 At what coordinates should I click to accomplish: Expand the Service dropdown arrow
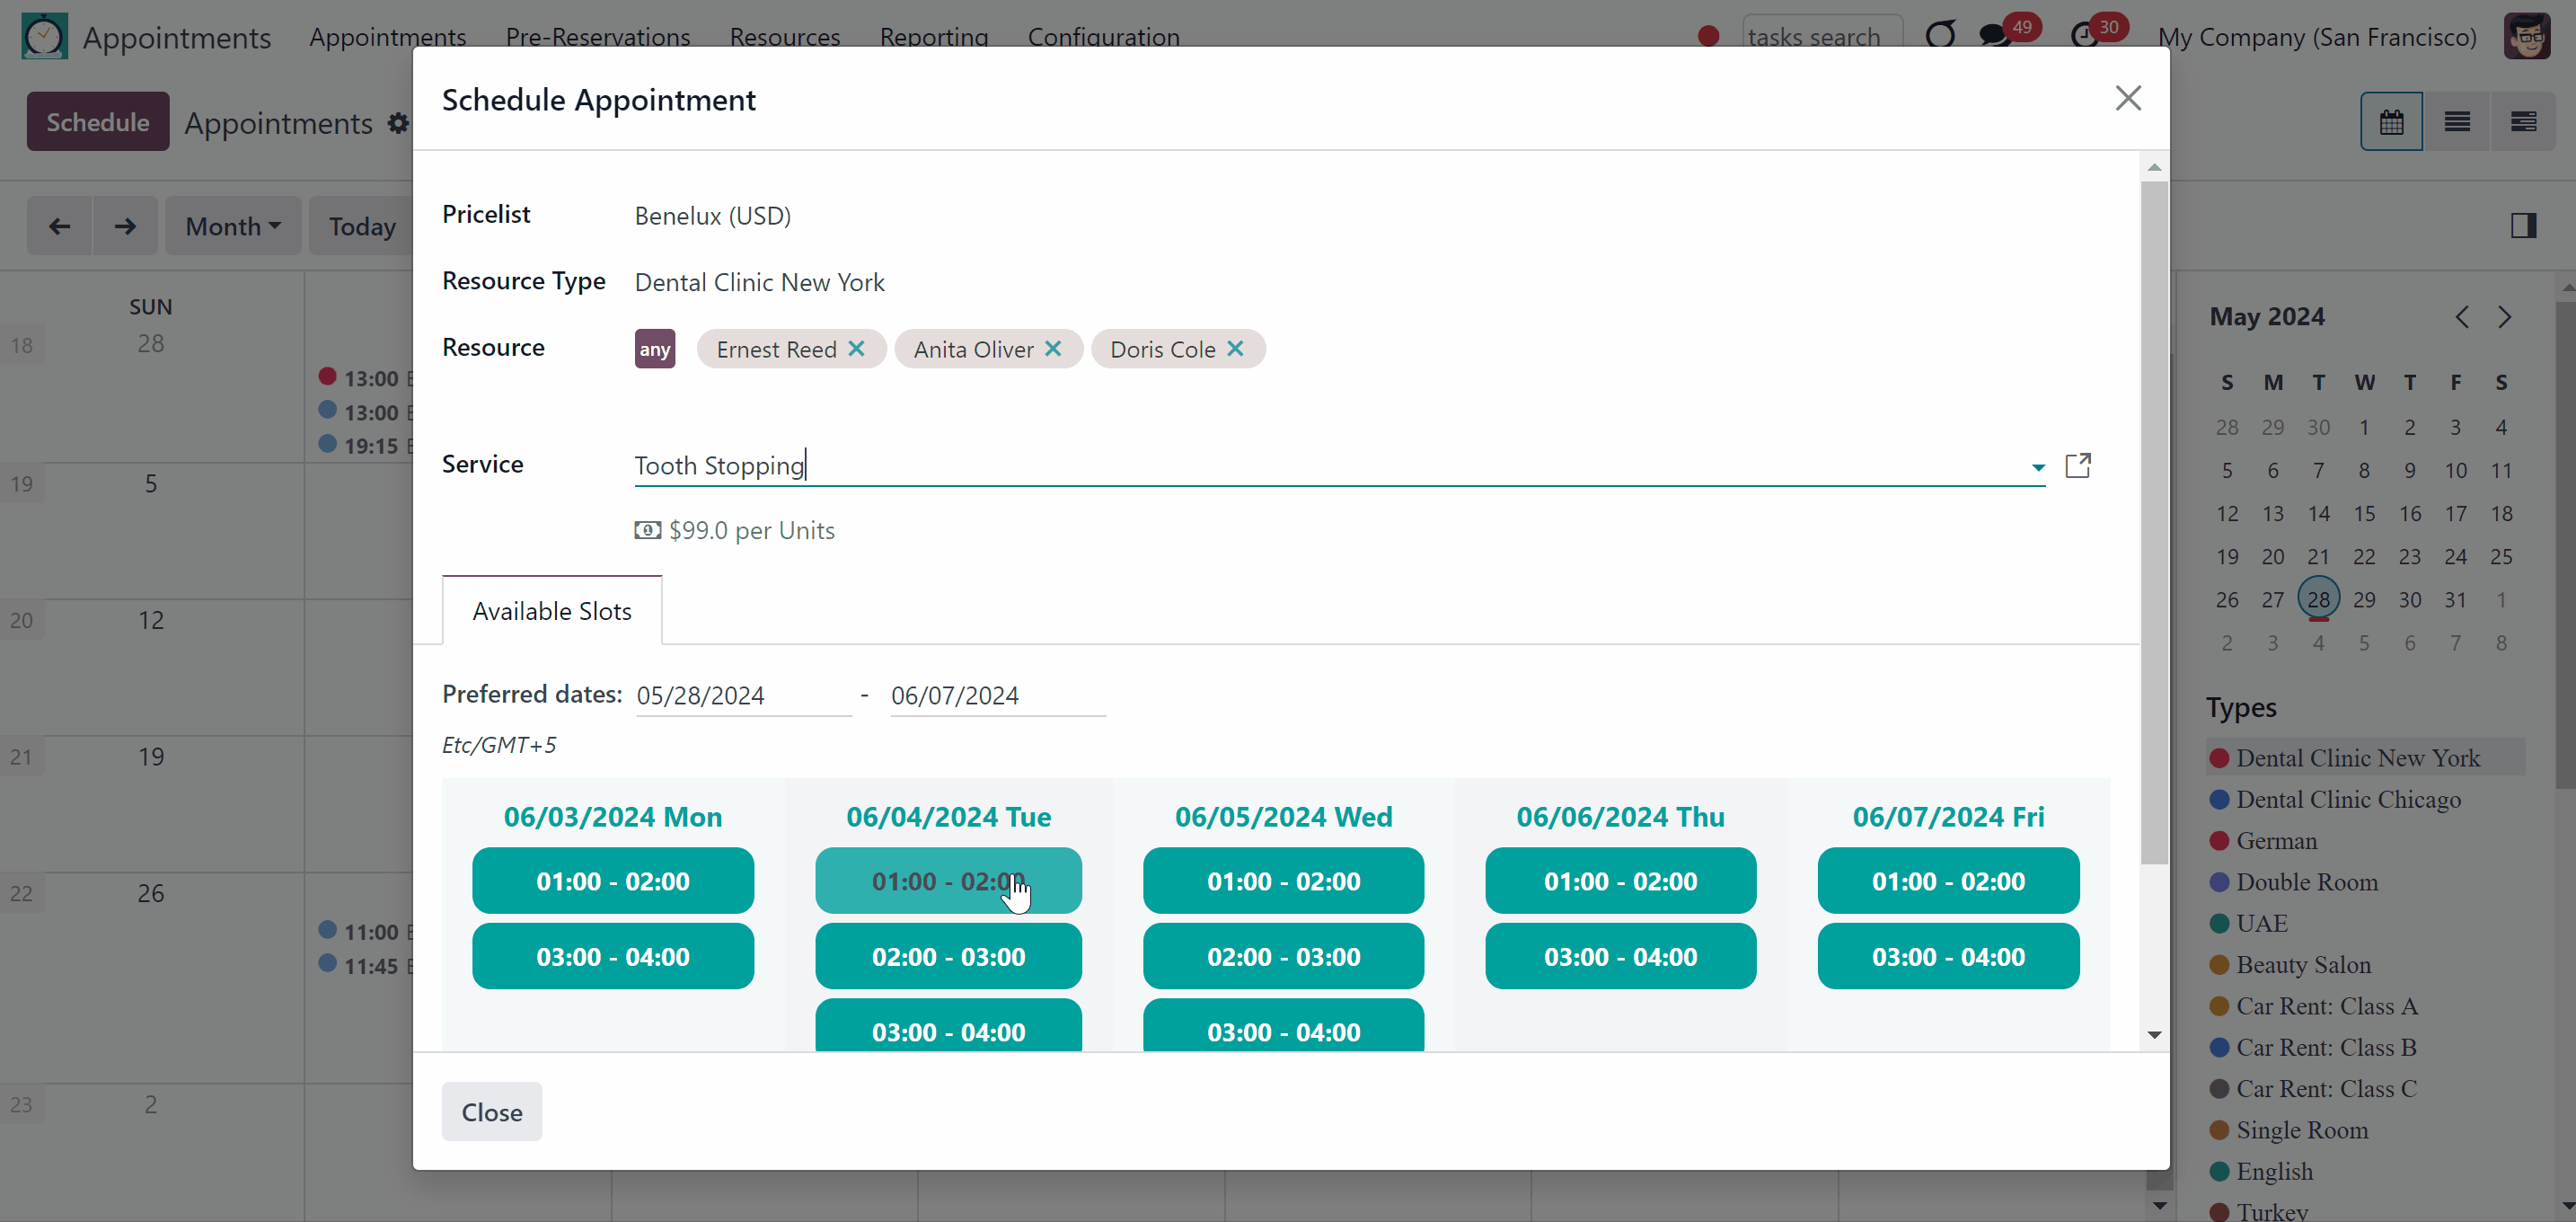(2037, 467)
